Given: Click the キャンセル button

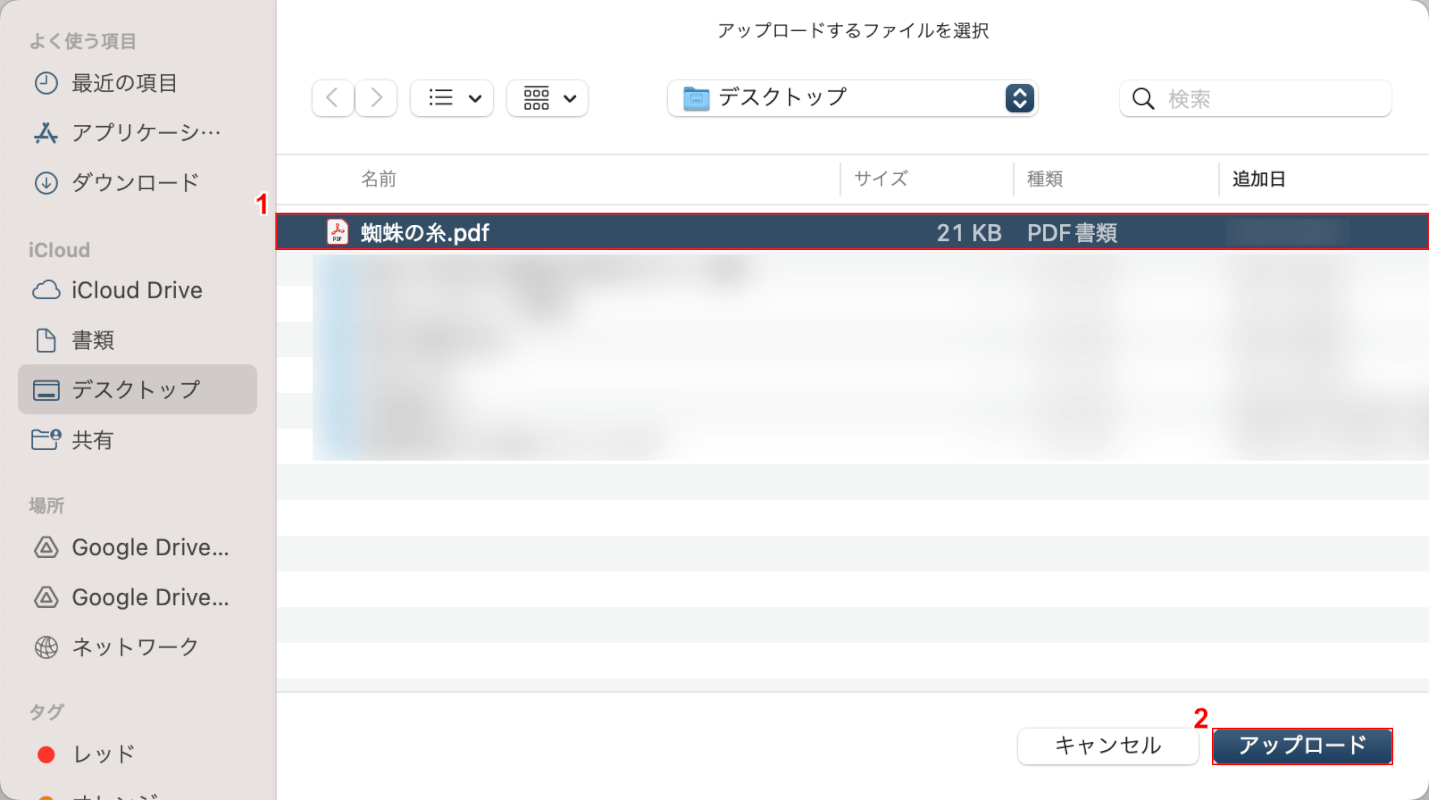Looking at the screenshot, I should (1108, 746).
